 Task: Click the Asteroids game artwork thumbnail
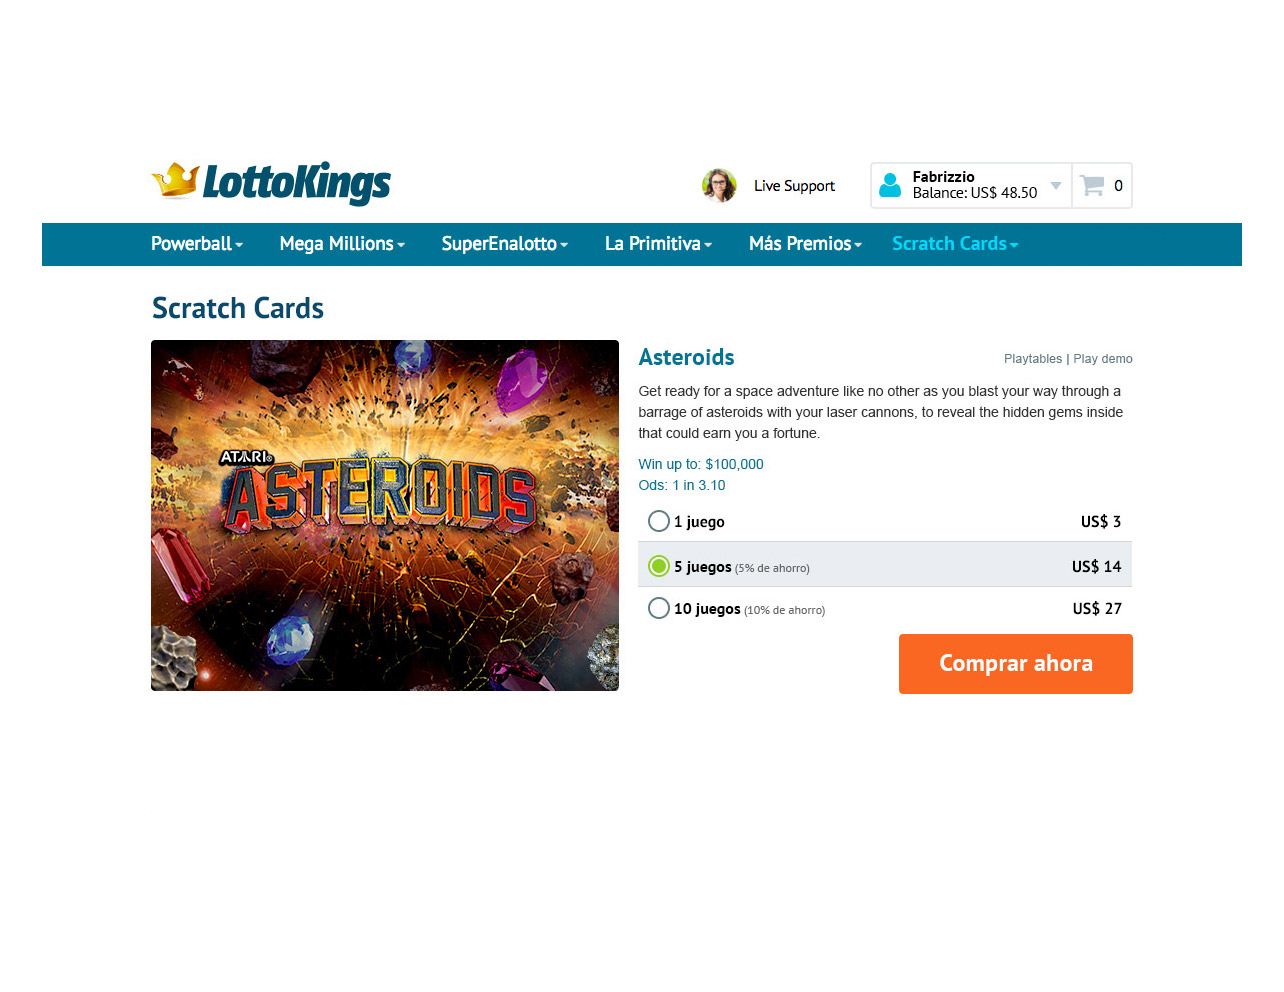click(x=385, y=515)
